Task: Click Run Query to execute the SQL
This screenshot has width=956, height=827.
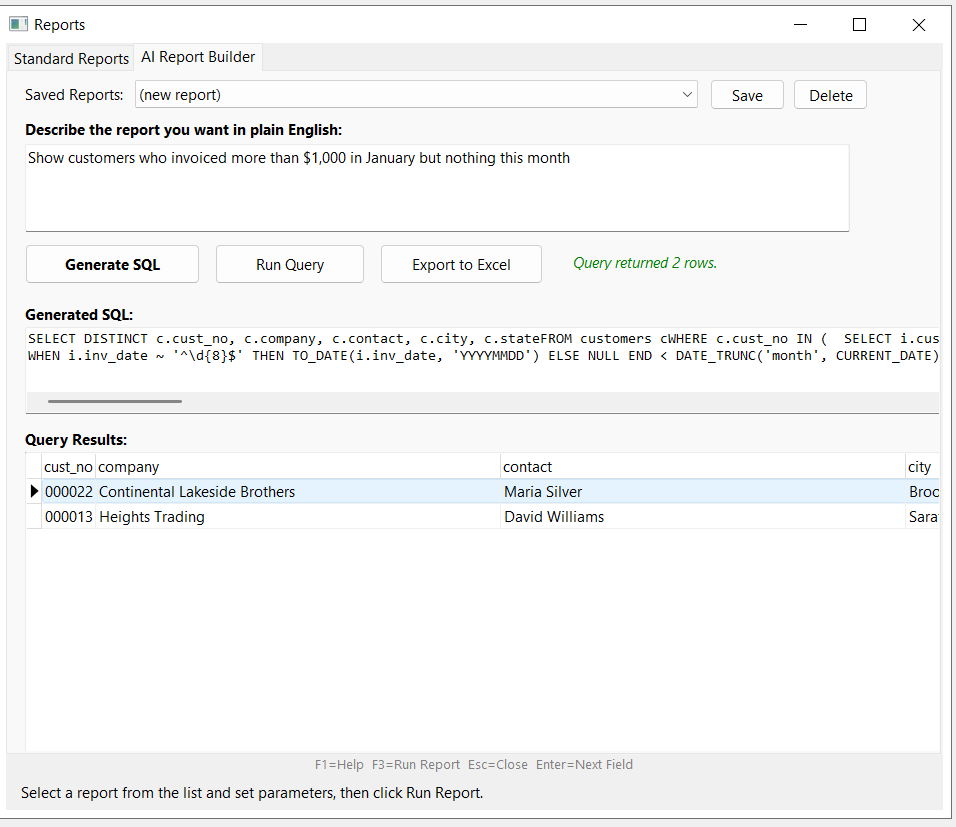Action: click(289, 264)
